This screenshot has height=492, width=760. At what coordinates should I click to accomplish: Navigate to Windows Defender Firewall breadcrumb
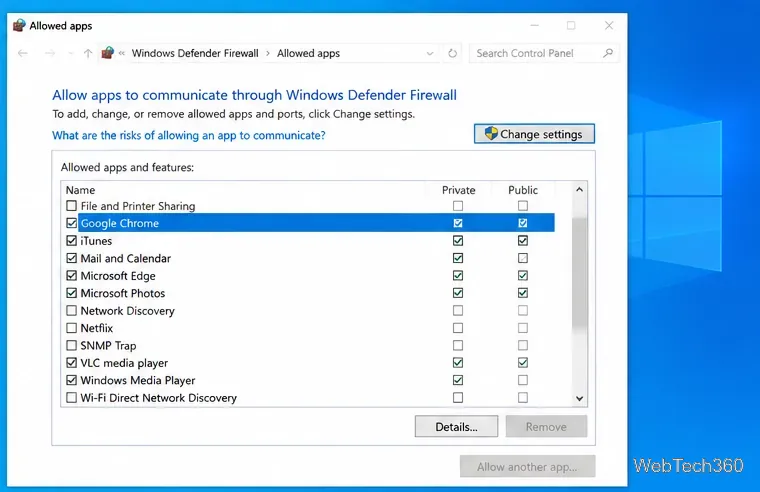click(195, 53)
